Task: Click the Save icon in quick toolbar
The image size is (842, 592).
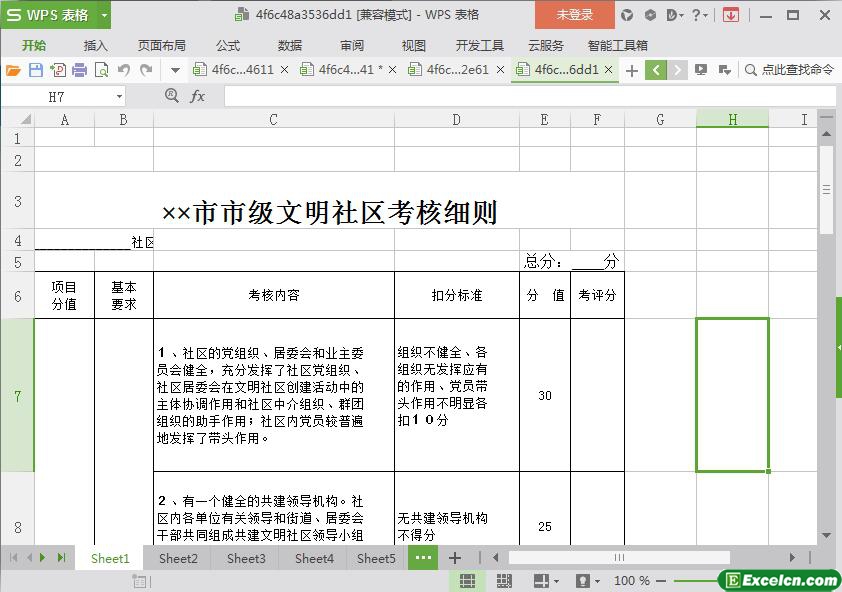Action: click(x=36, y=70)
